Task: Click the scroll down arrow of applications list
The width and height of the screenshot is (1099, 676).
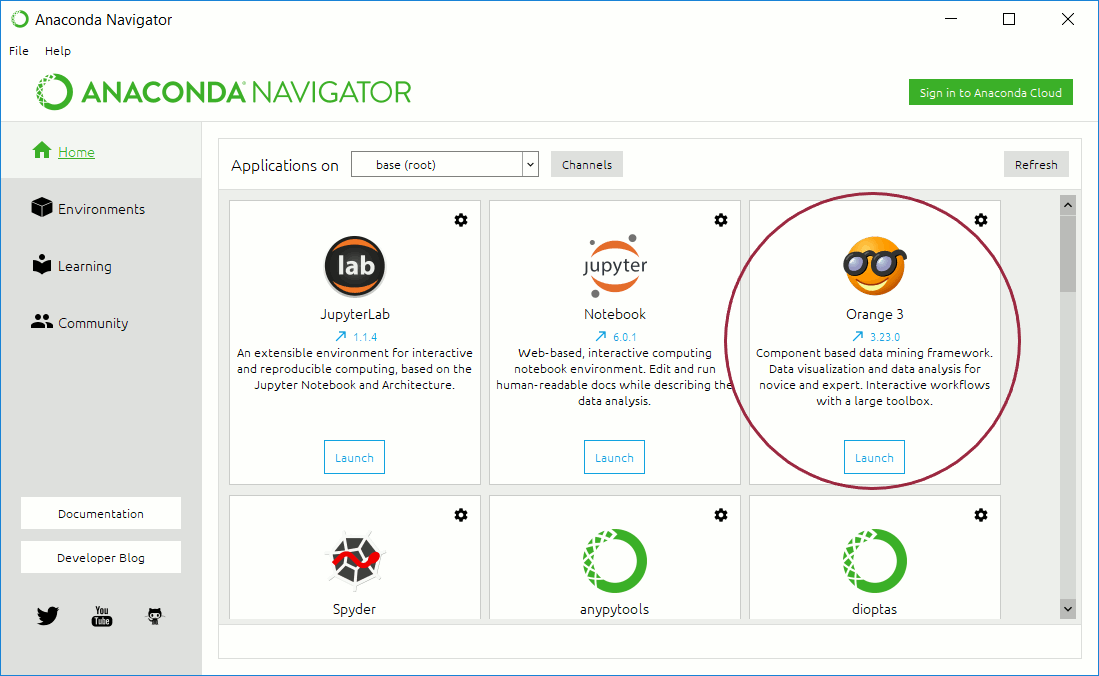Action: [x=1068, y=608]
